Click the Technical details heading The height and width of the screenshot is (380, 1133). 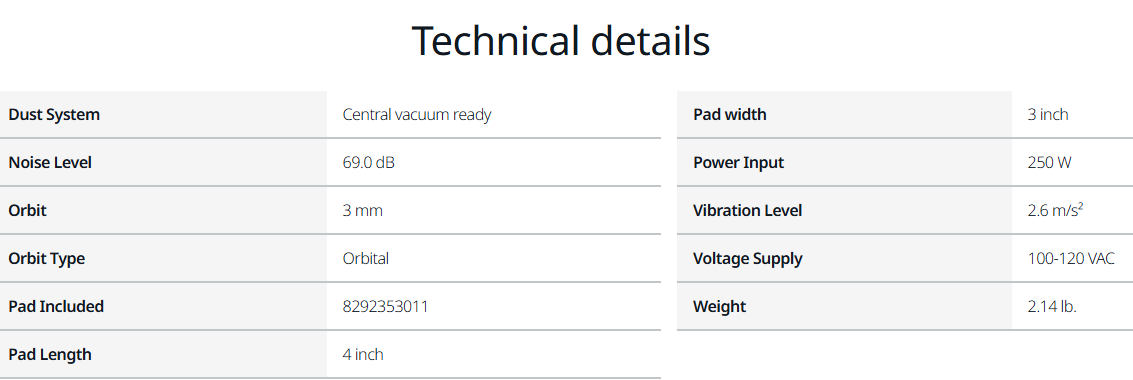[561, 40]
